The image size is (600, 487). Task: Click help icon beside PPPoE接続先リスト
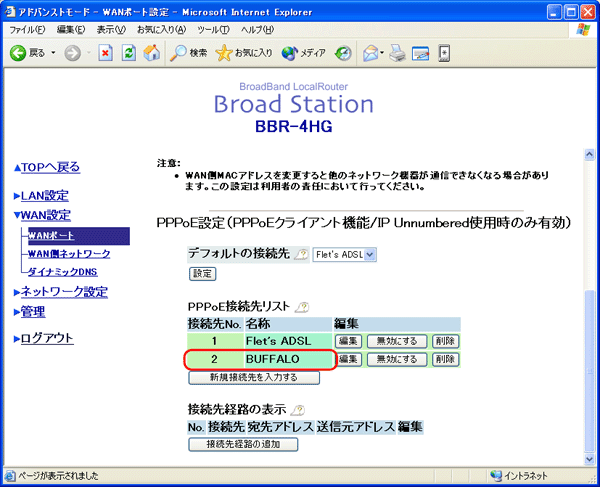tap(302, 307)
